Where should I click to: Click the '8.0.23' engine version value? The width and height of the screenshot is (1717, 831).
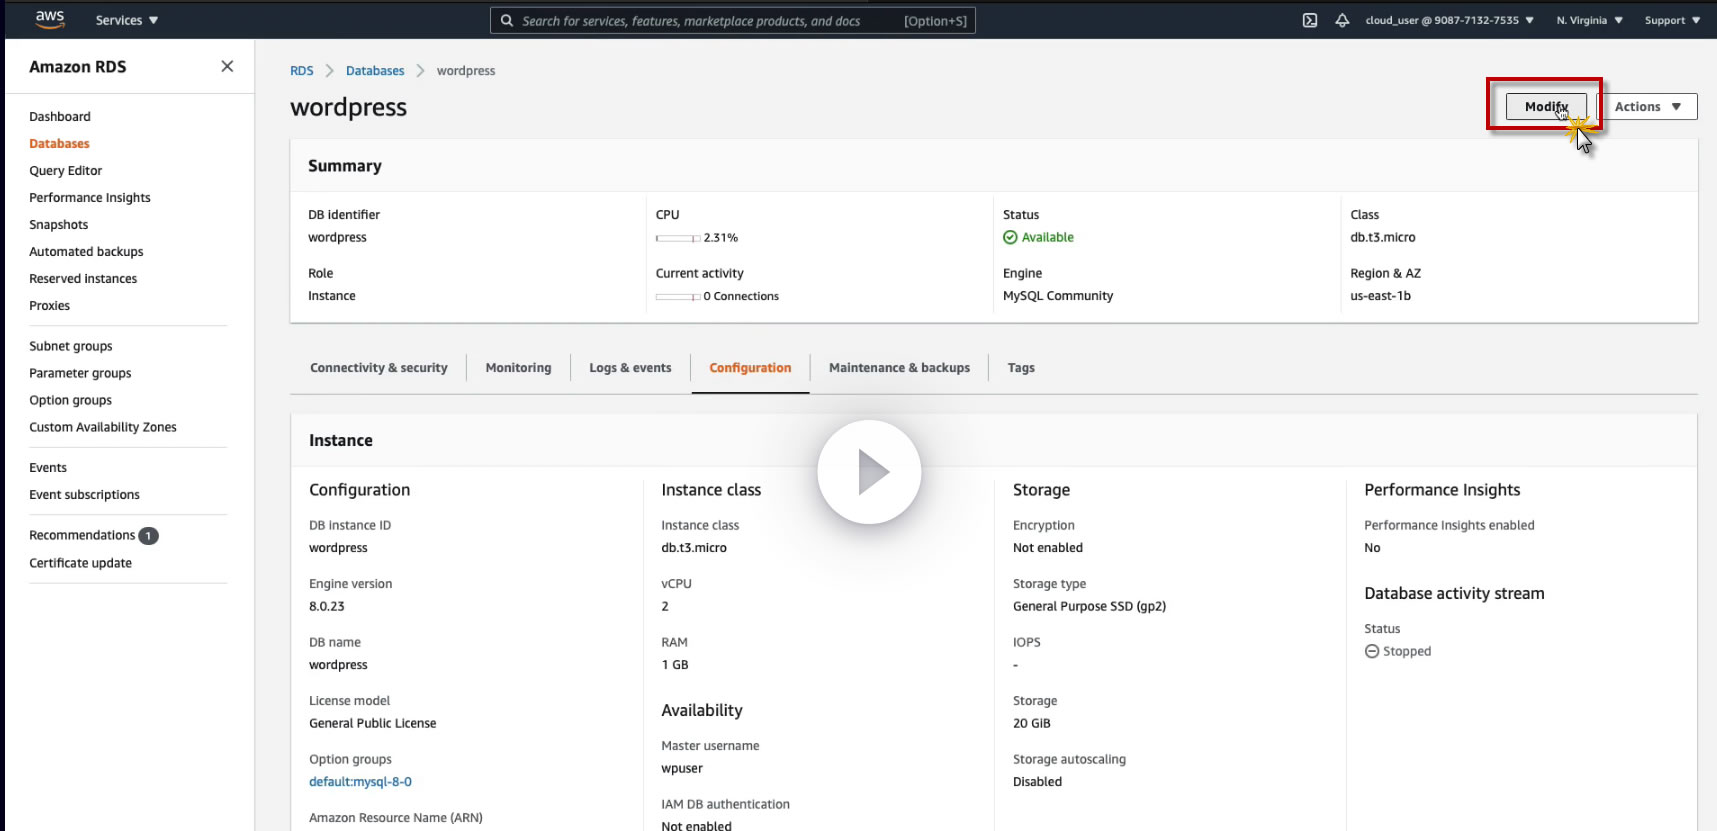[x=327, y=607]
